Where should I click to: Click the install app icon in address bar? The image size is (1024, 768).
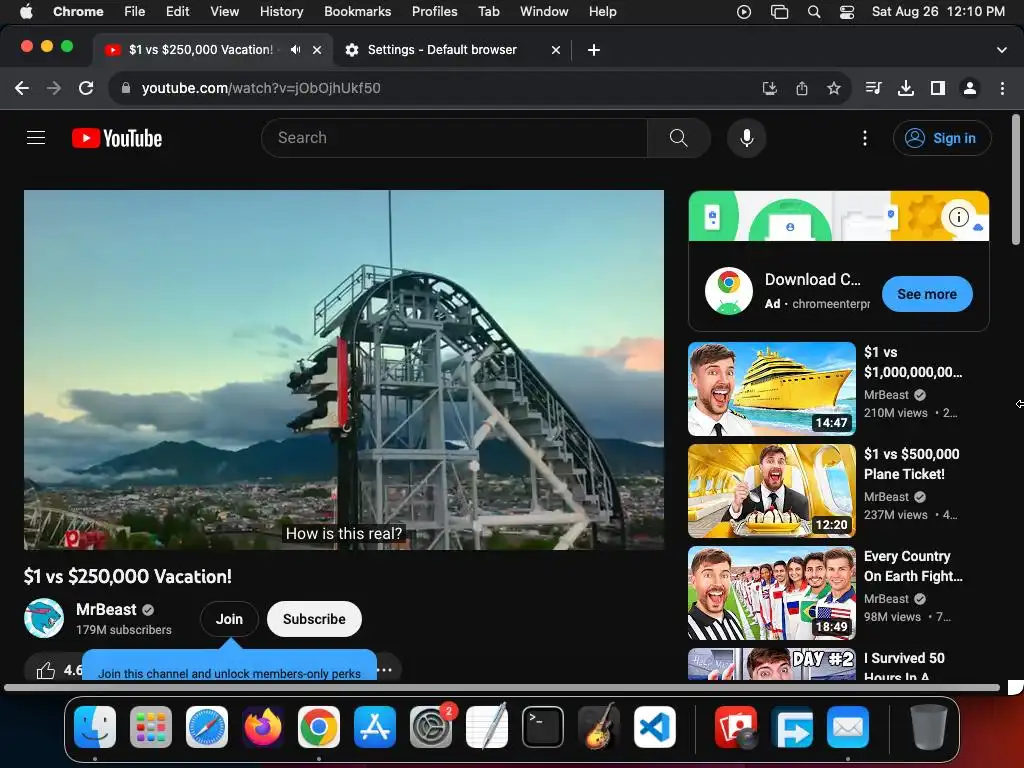[x=769, y=88]
